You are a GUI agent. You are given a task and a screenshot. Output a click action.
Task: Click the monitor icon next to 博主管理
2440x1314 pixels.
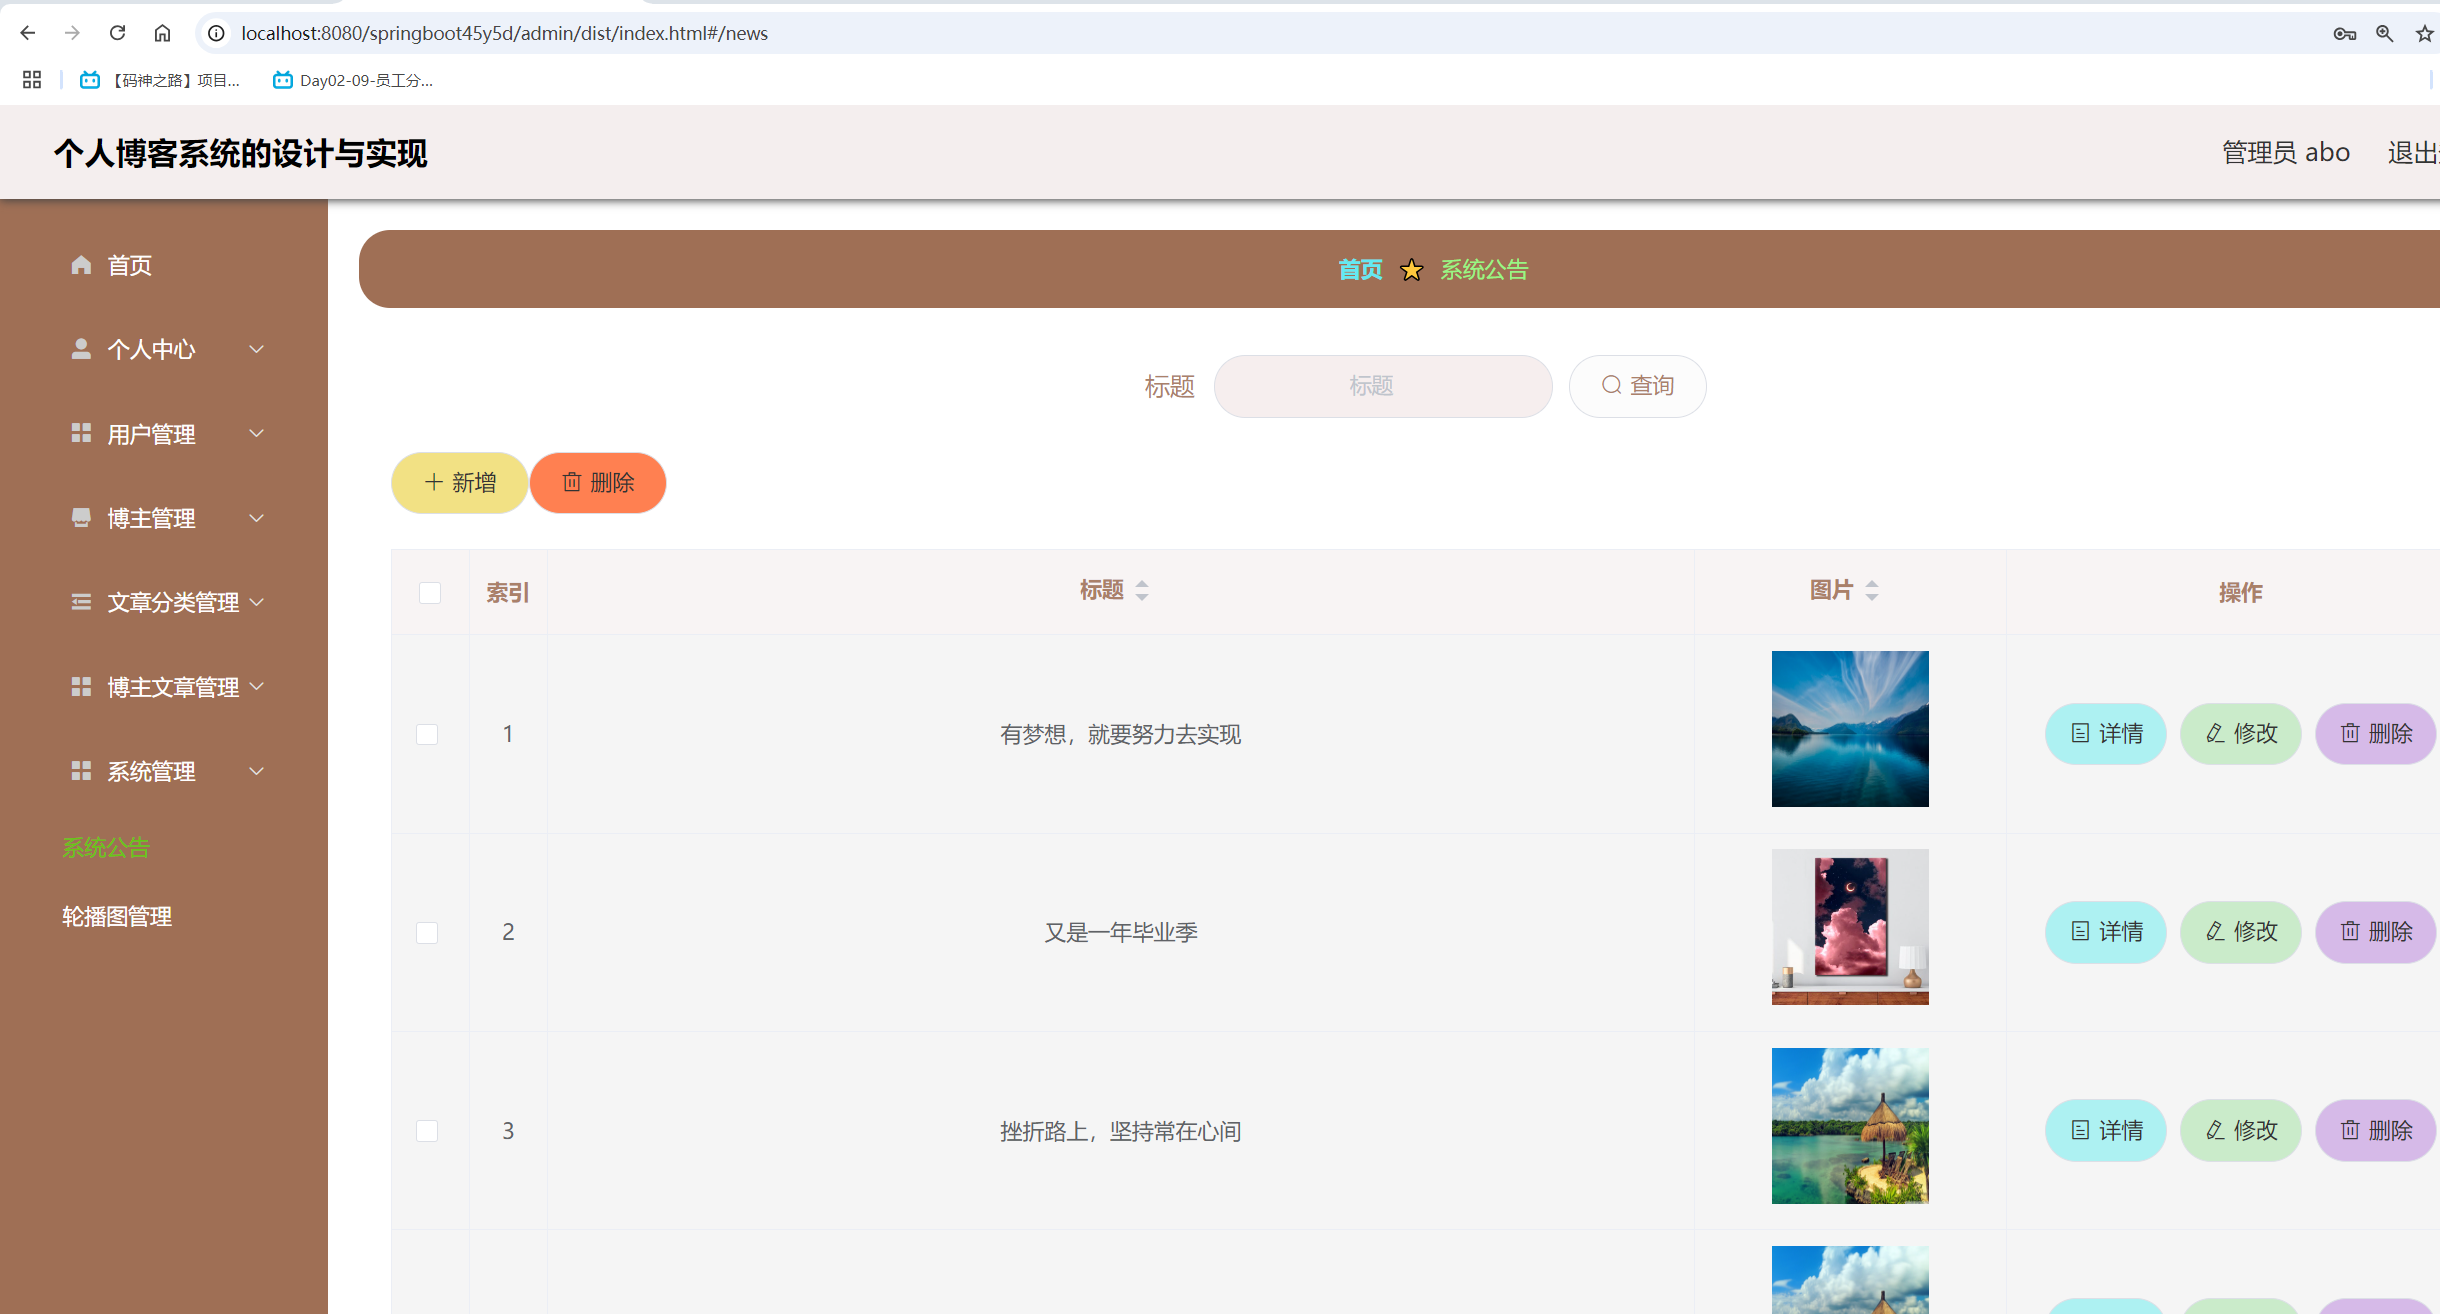click(x=81, y=517)
